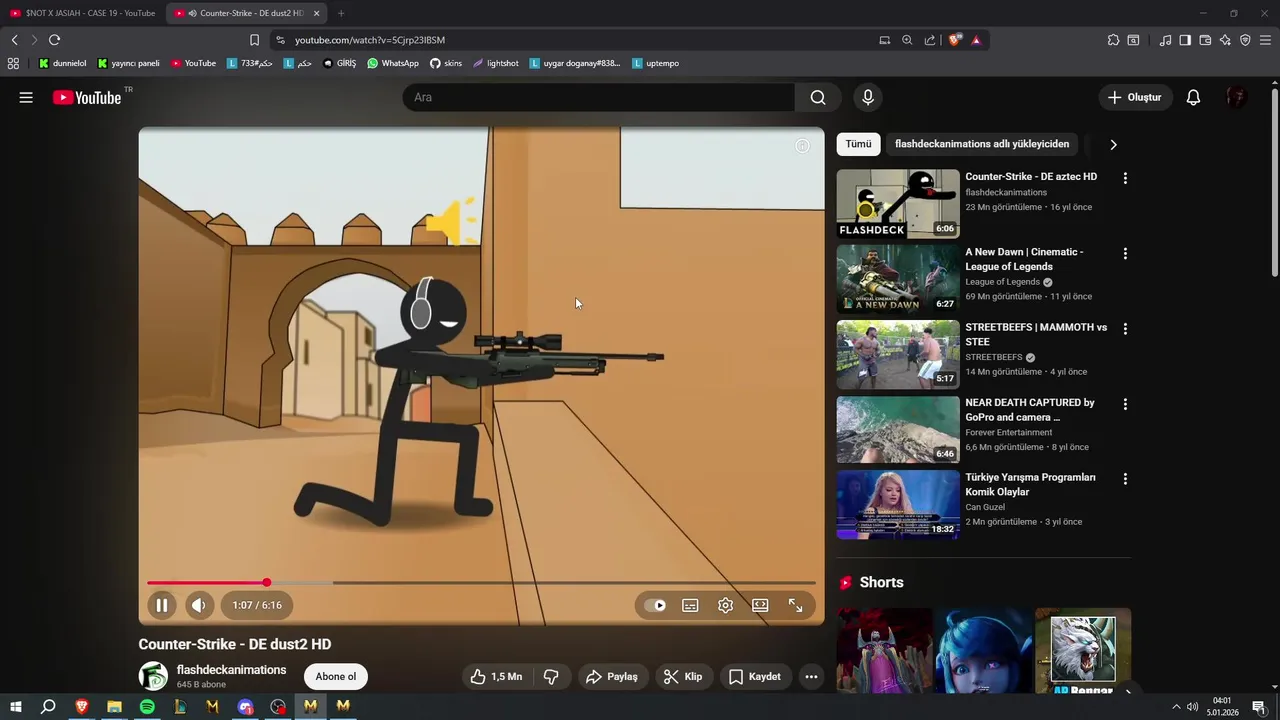Click the info icon on video corner
The width and height of the screenshot is (1280, 720).
(802, 146)
